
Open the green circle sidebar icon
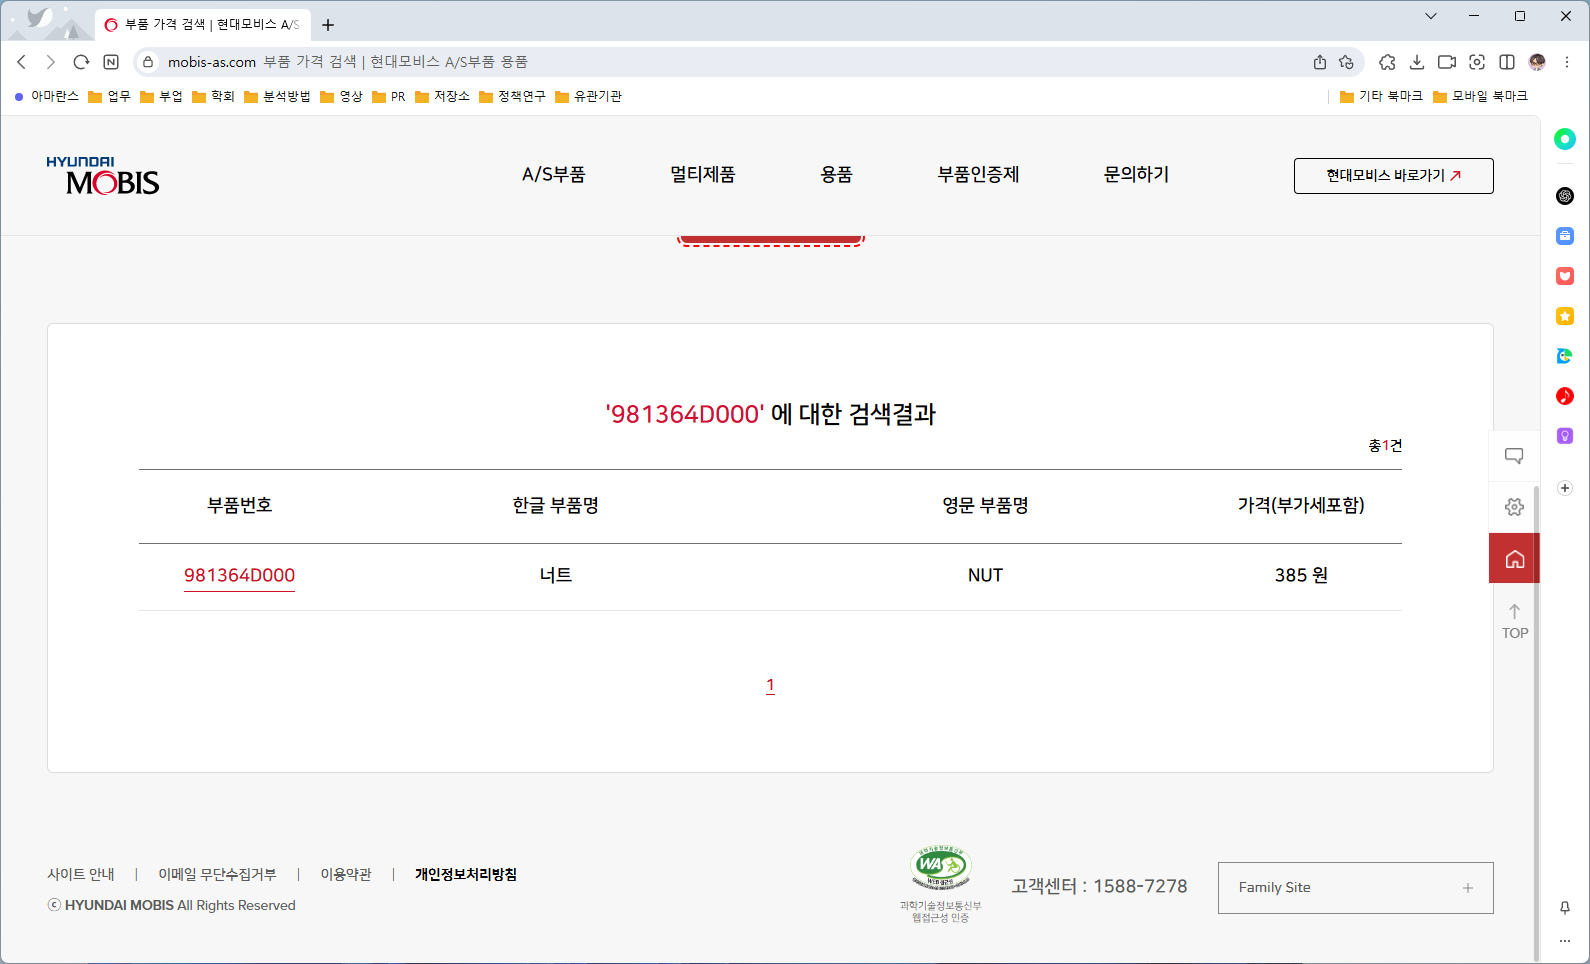1565,139
